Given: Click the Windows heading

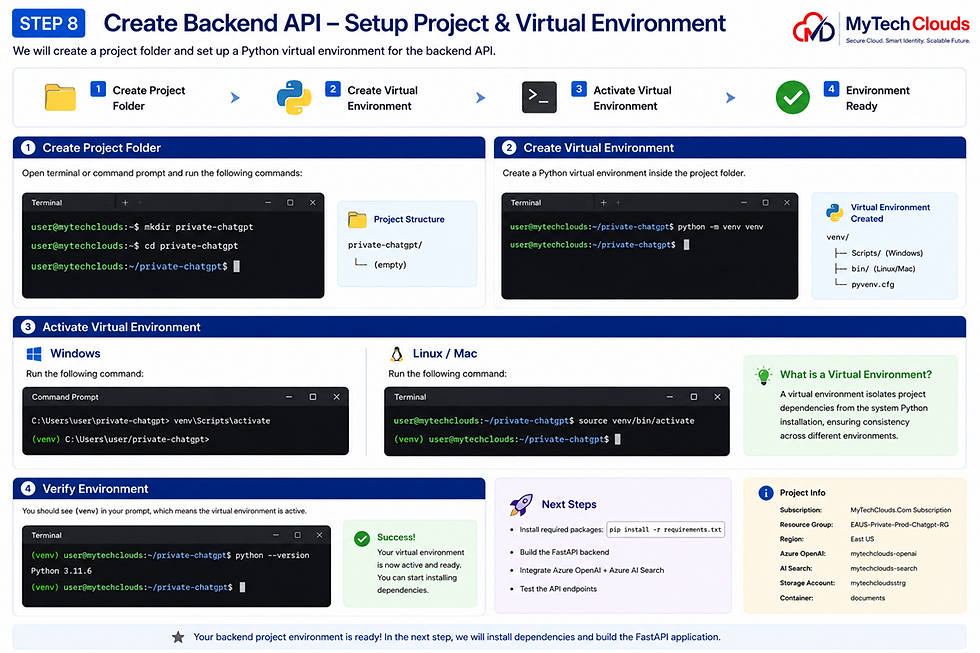Looking at the screenshot, I should (x=75, y=354).
